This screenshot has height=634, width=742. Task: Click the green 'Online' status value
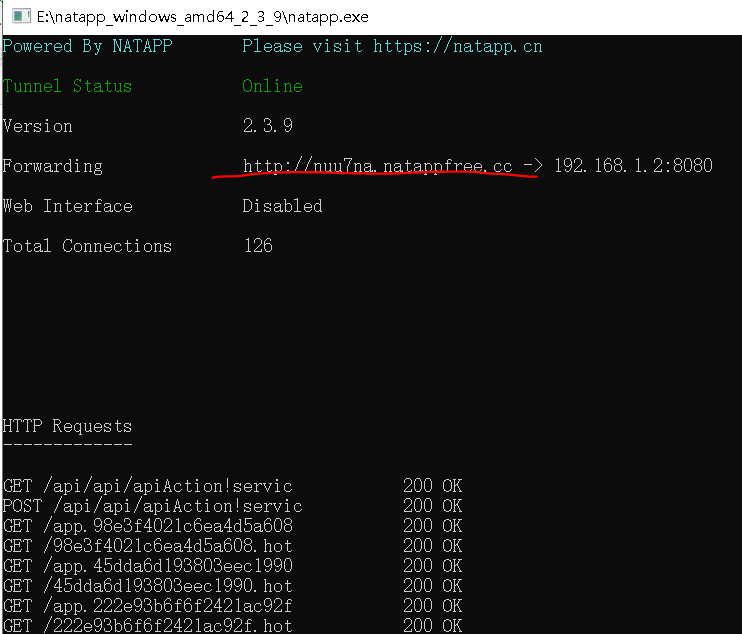272,86
